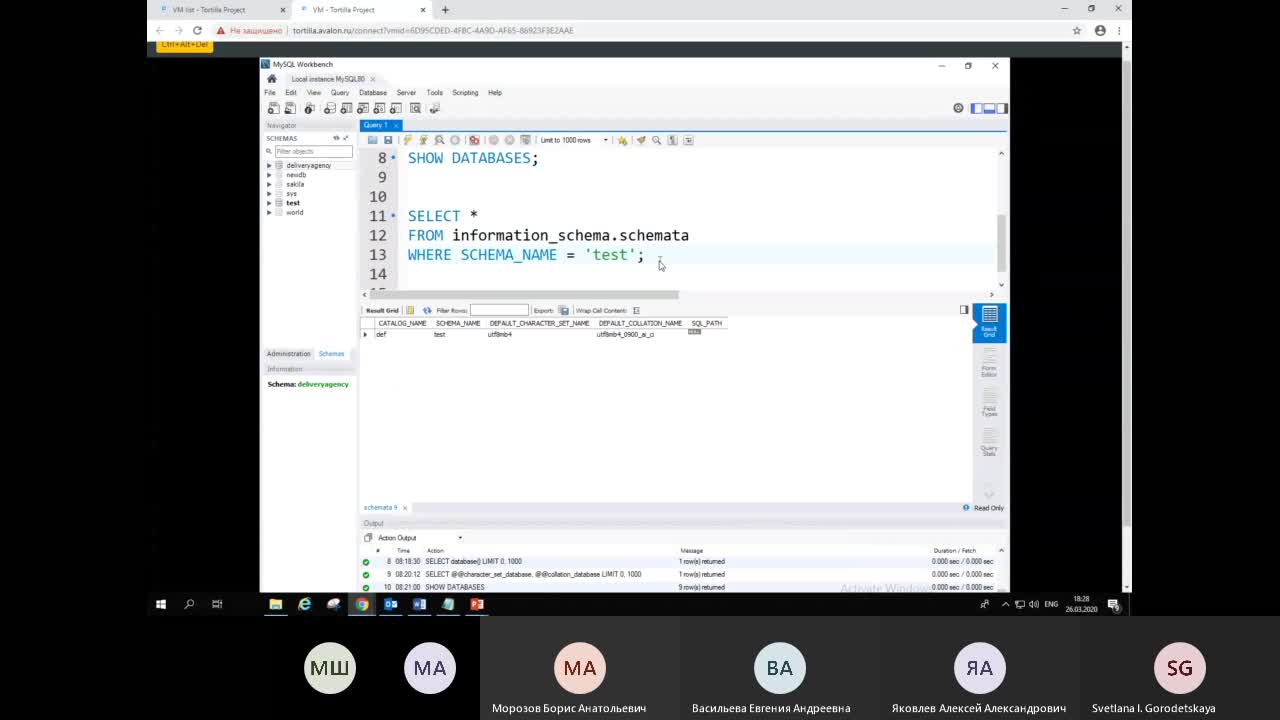The width and height of the screenshot is (1280, 720).
Task: Open the Field Types side panel
Action: pos(989,402)
